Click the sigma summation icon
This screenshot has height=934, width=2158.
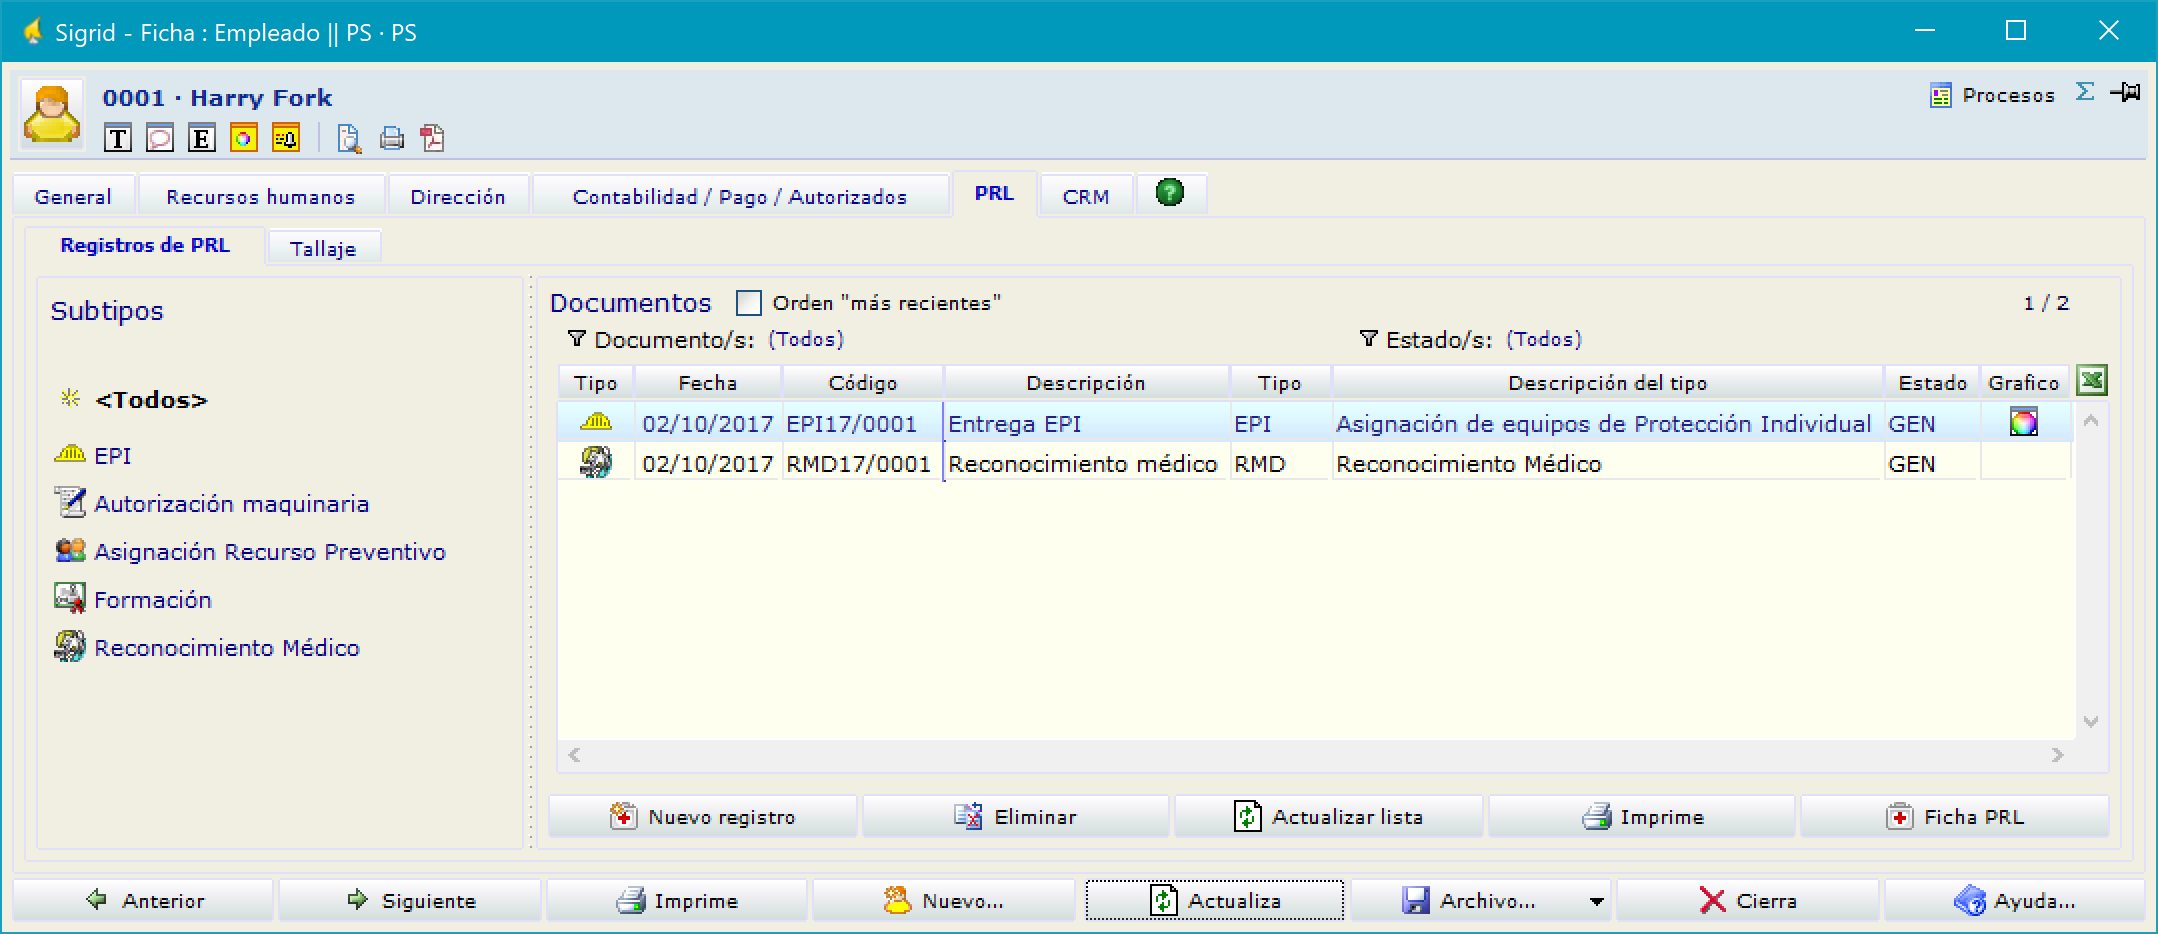coord(2085,92)
